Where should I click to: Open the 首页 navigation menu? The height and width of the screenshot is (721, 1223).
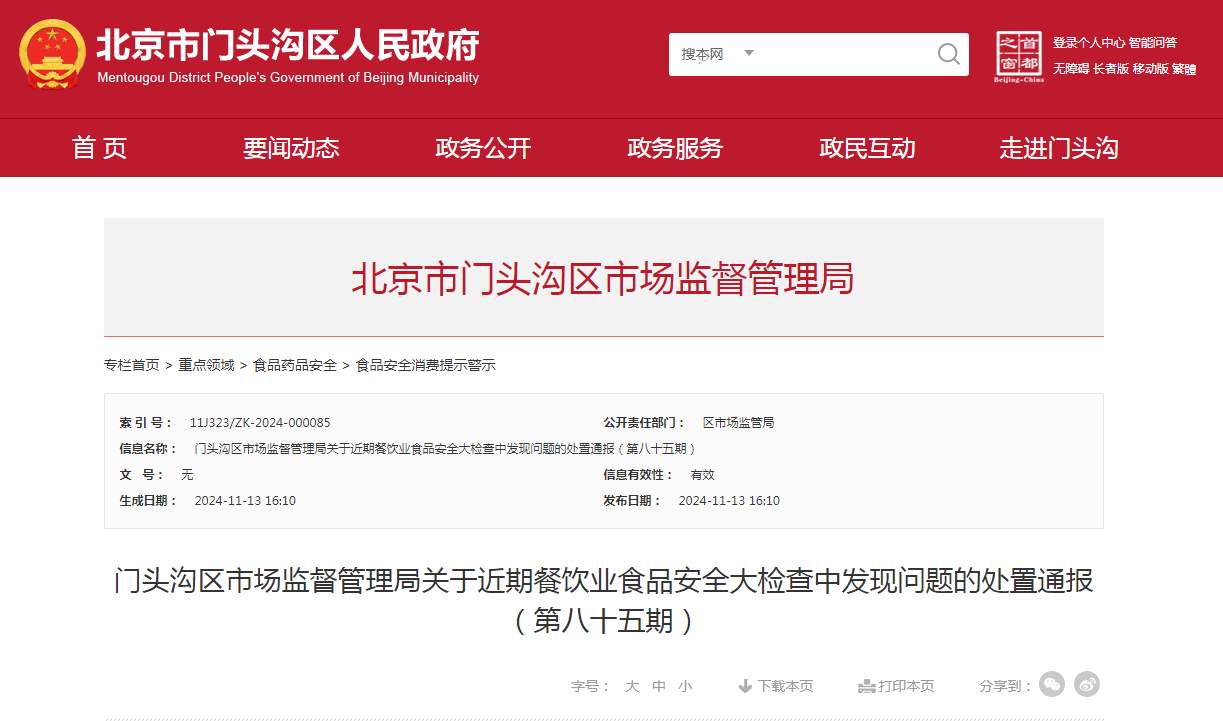click(x=100, y=148)
